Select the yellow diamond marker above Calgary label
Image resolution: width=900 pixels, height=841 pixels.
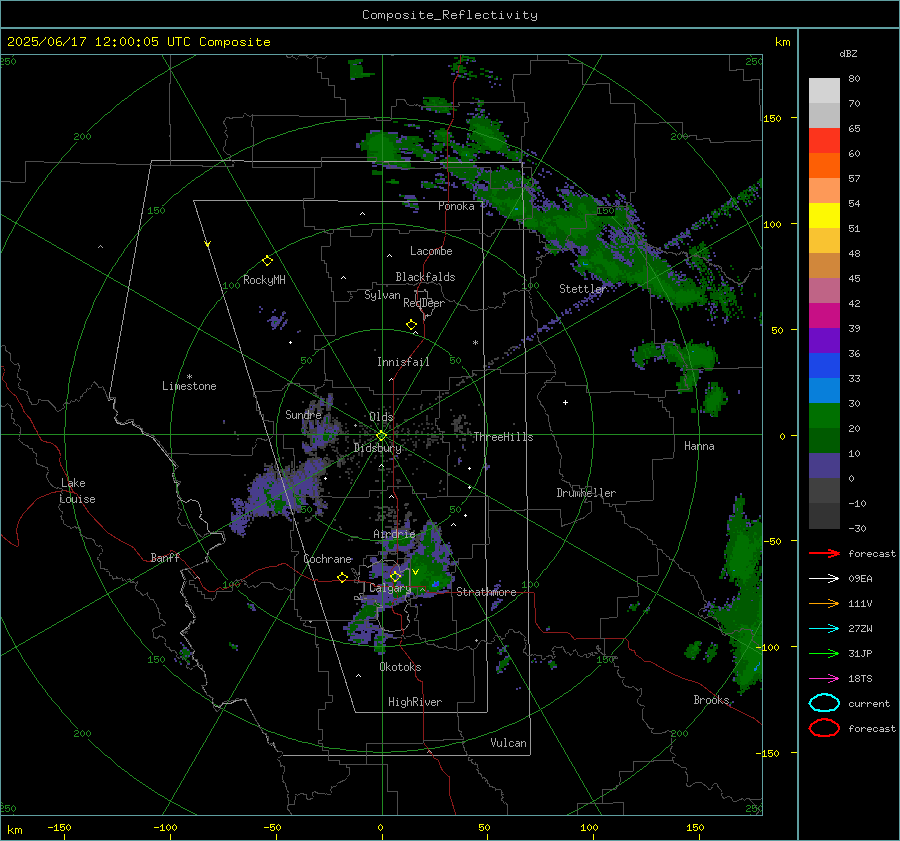pyautogui.click(x=395, y=576)
